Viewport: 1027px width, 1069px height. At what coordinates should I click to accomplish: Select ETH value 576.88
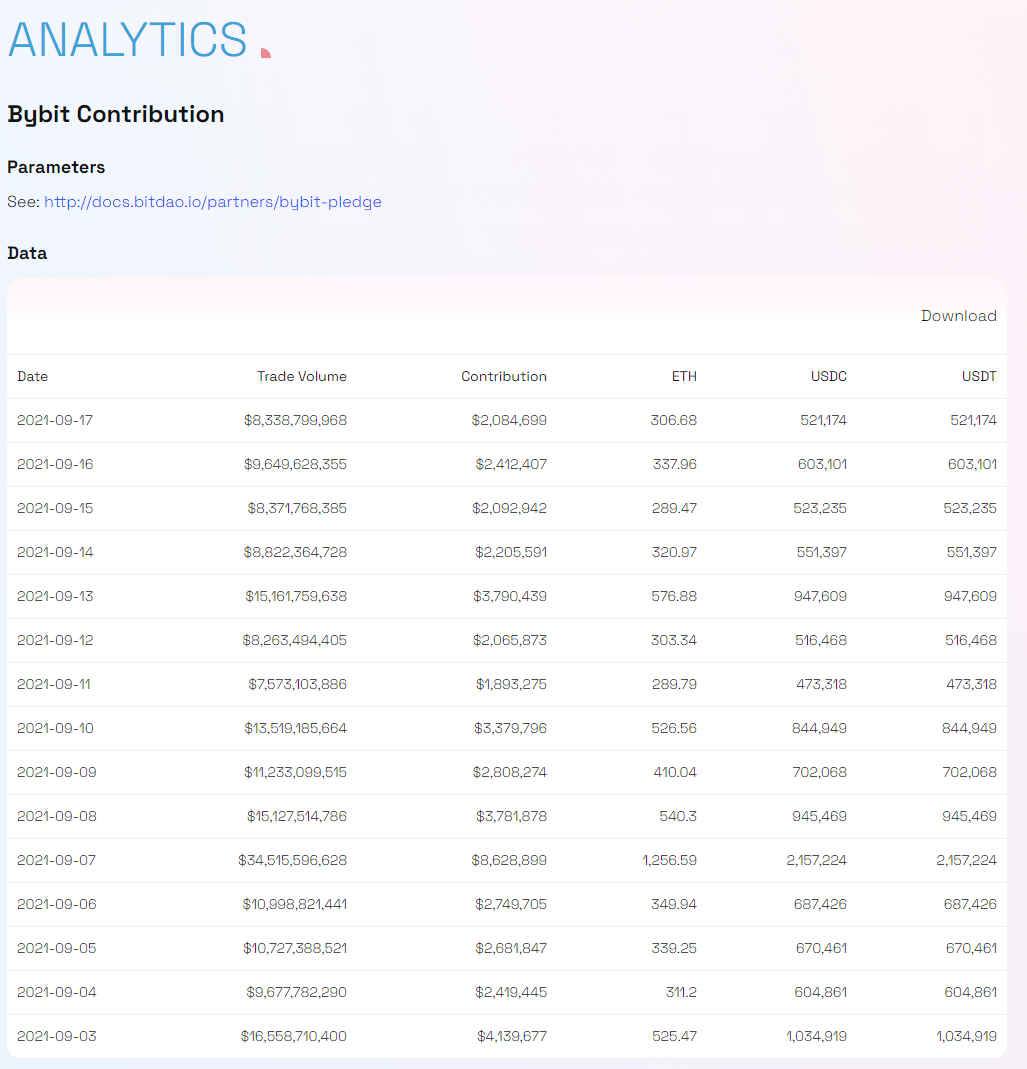pyautogui.click(x=674, y=596)
